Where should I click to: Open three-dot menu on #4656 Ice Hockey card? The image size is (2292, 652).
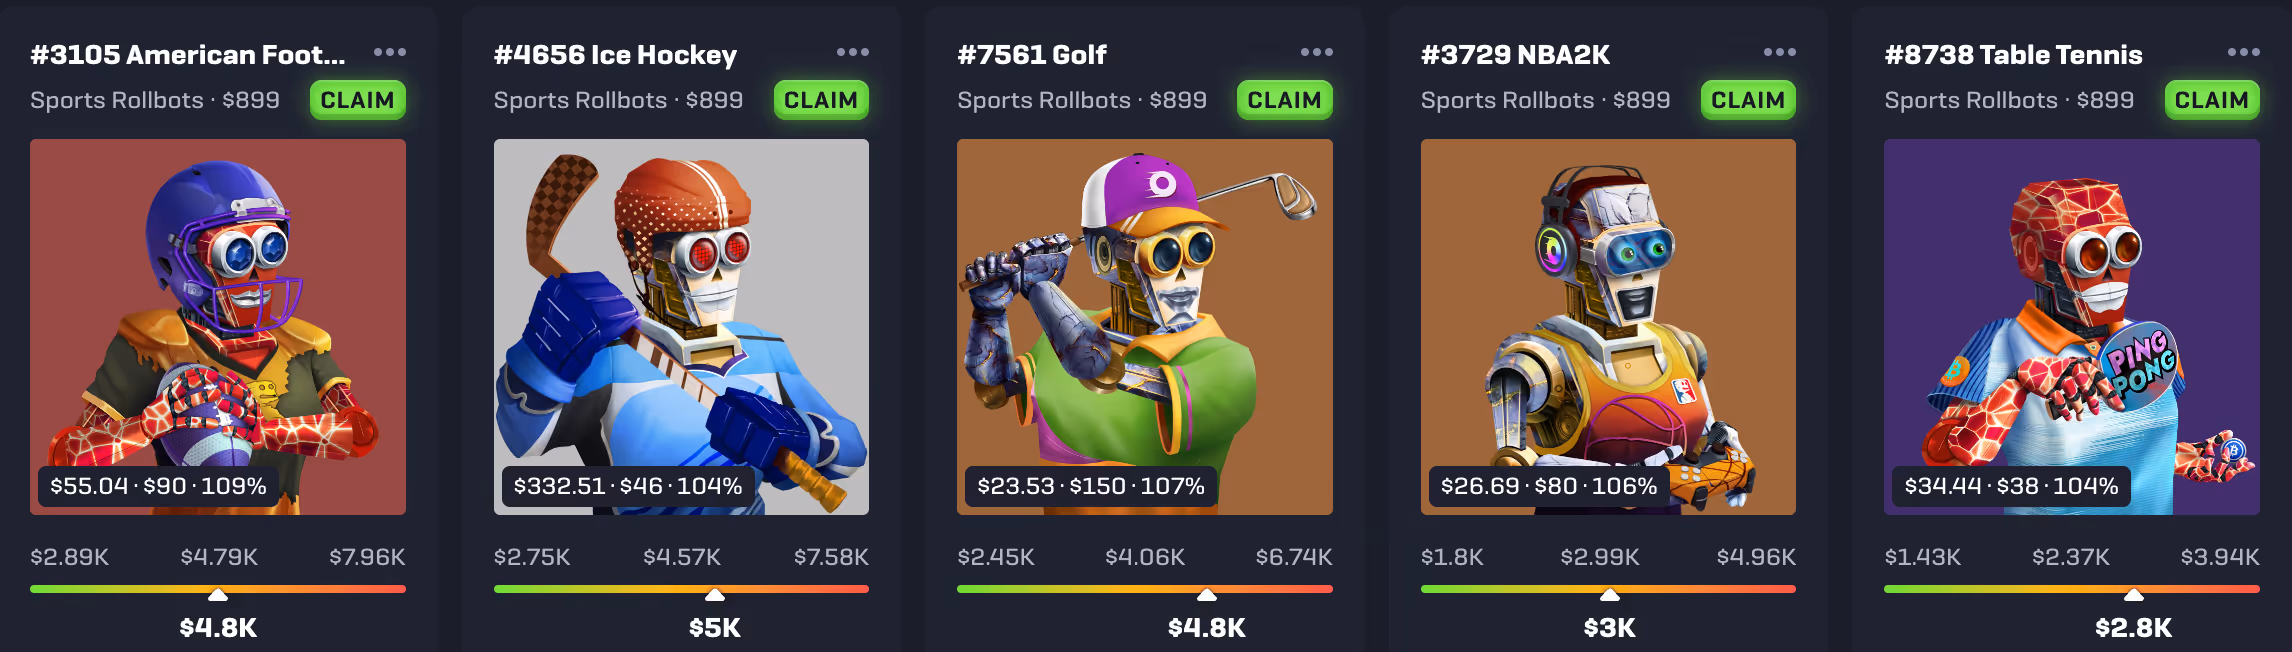[x=853, y=52]
